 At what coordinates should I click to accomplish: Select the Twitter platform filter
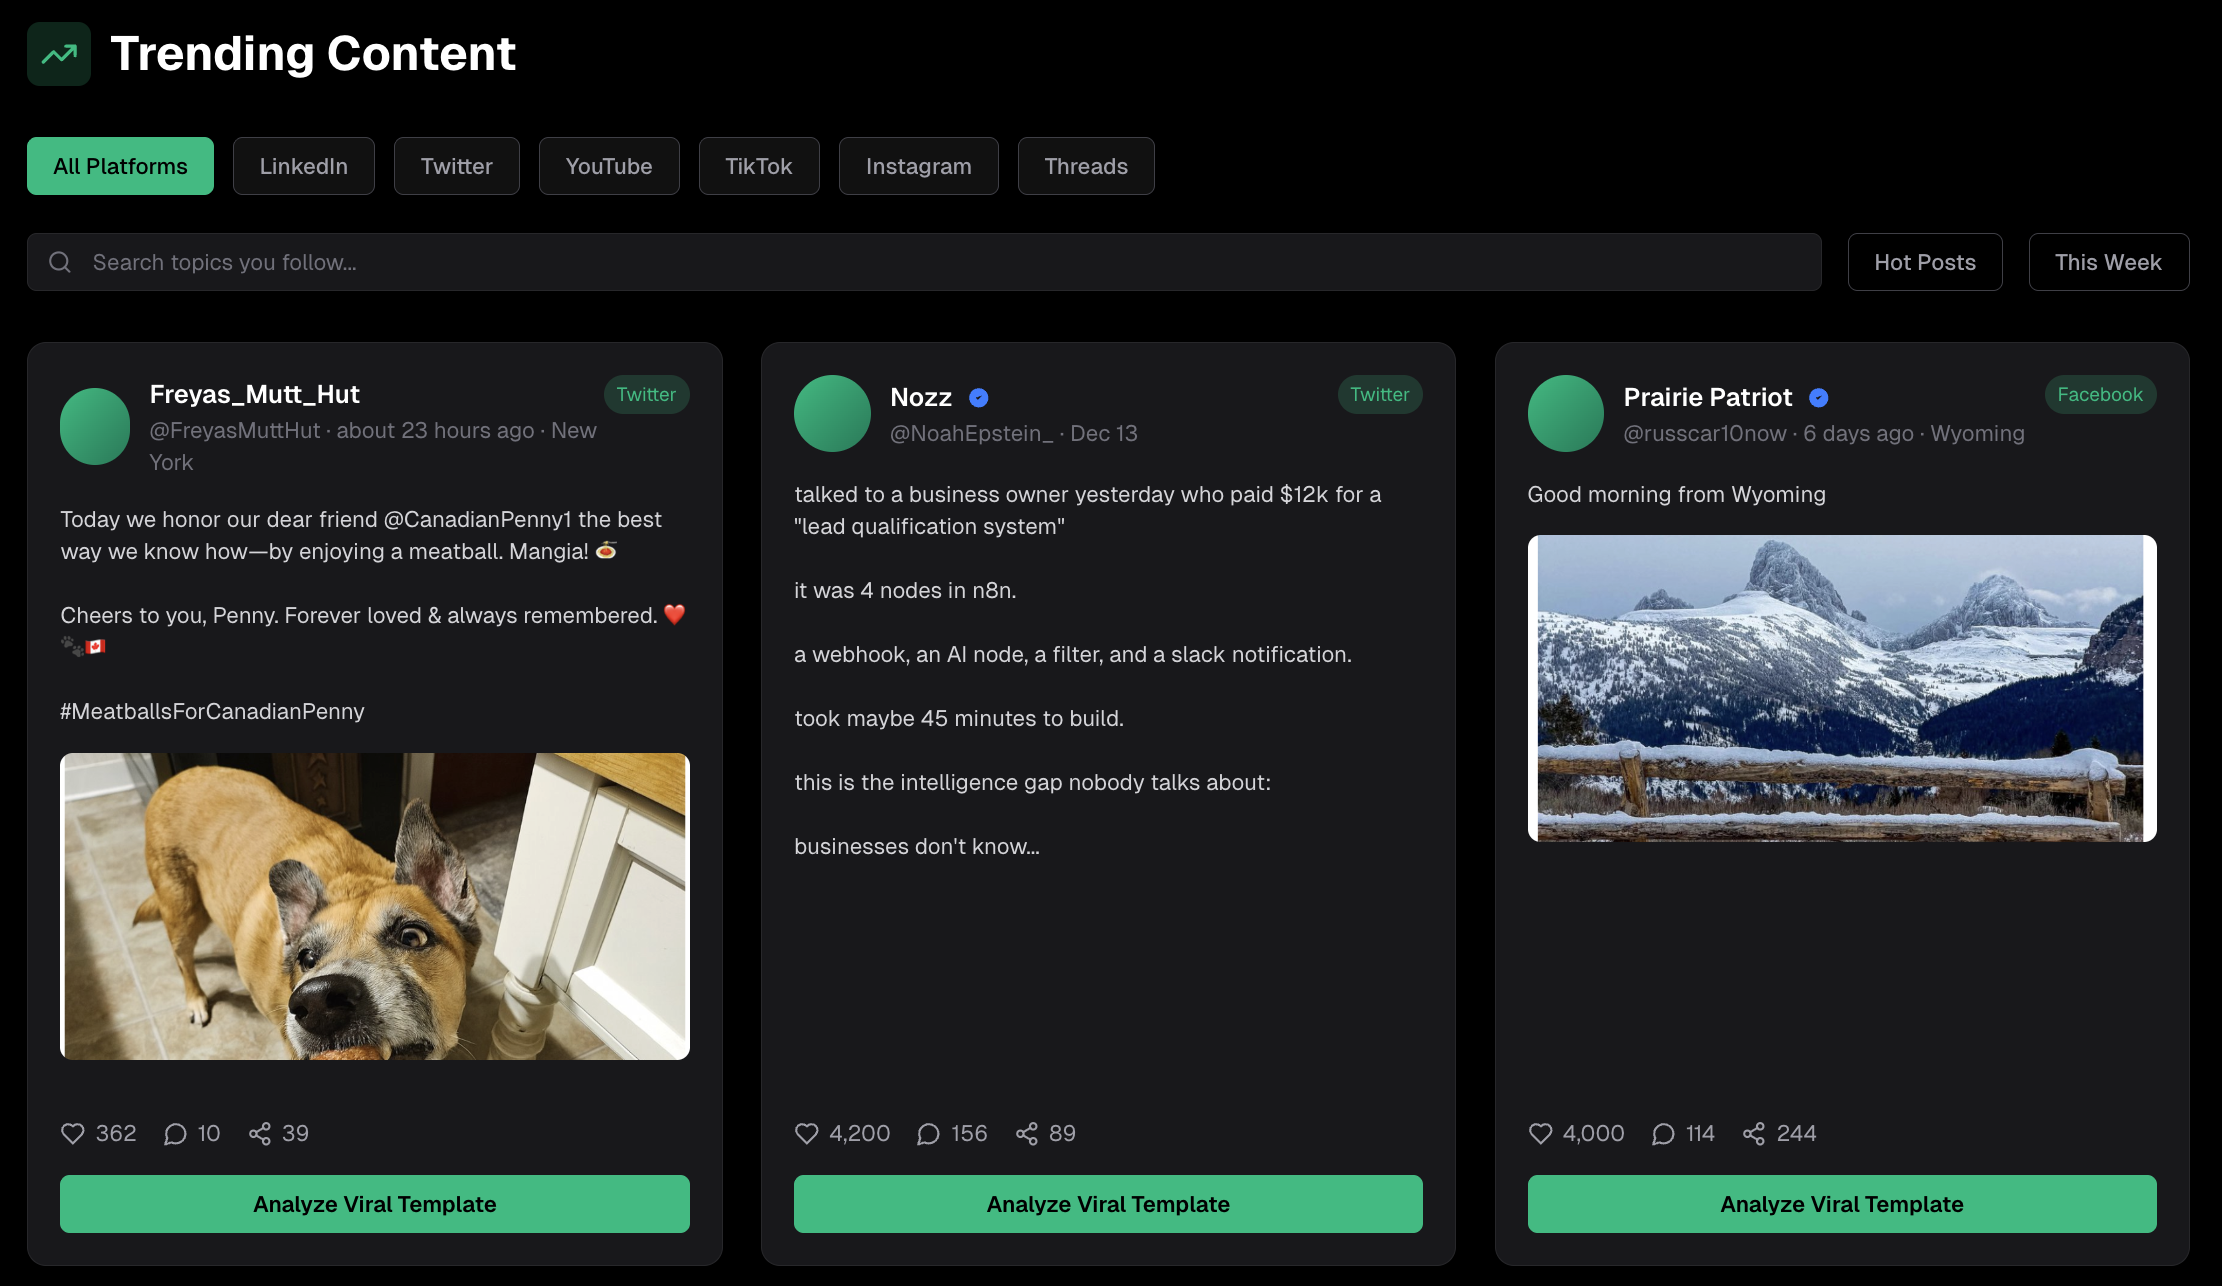[x=456, y=166]
